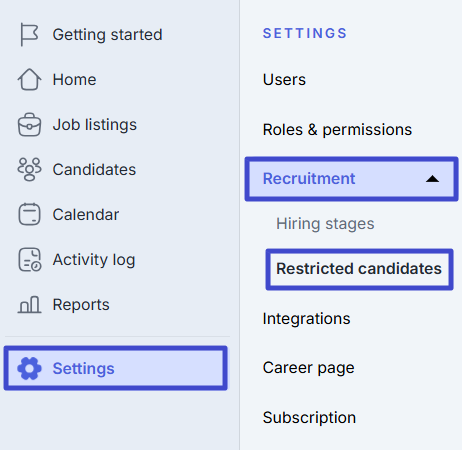The width and height of the screenshot is (462, 450).
Task: Go to Users settings
Action: click(x=284, y=80)
